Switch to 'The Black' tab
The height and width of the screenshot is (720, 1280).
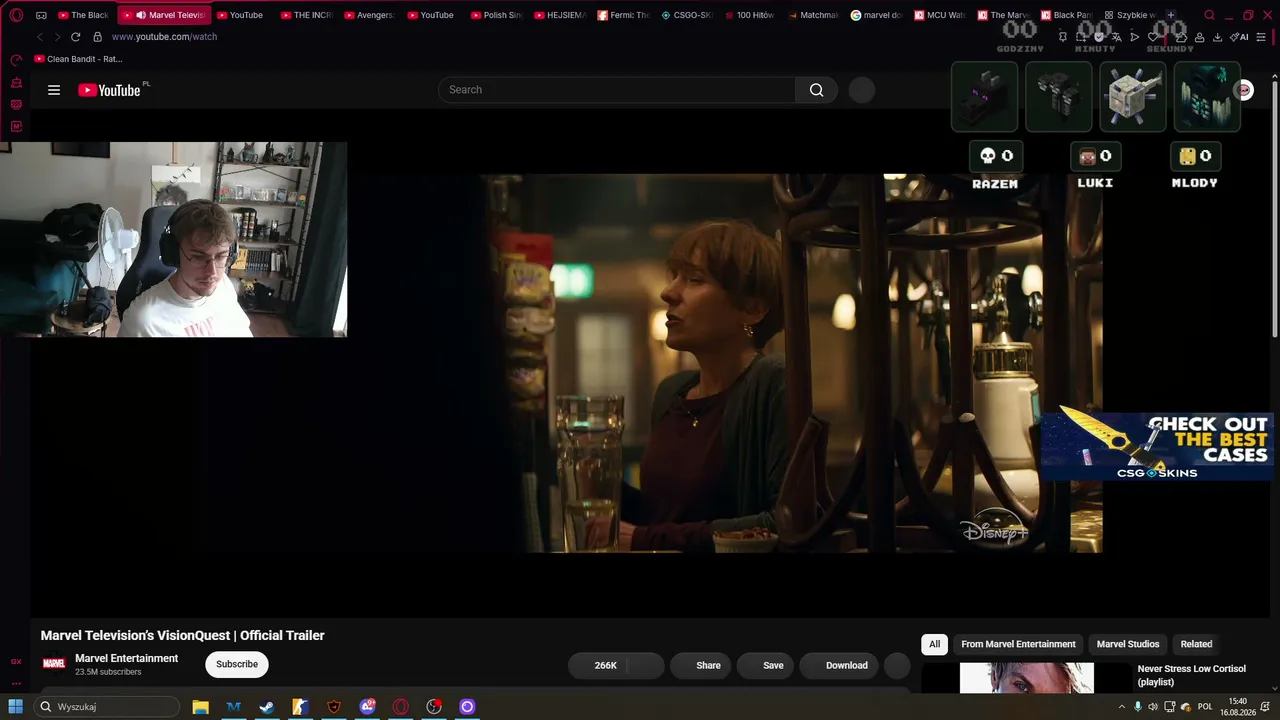coord(84,15)
